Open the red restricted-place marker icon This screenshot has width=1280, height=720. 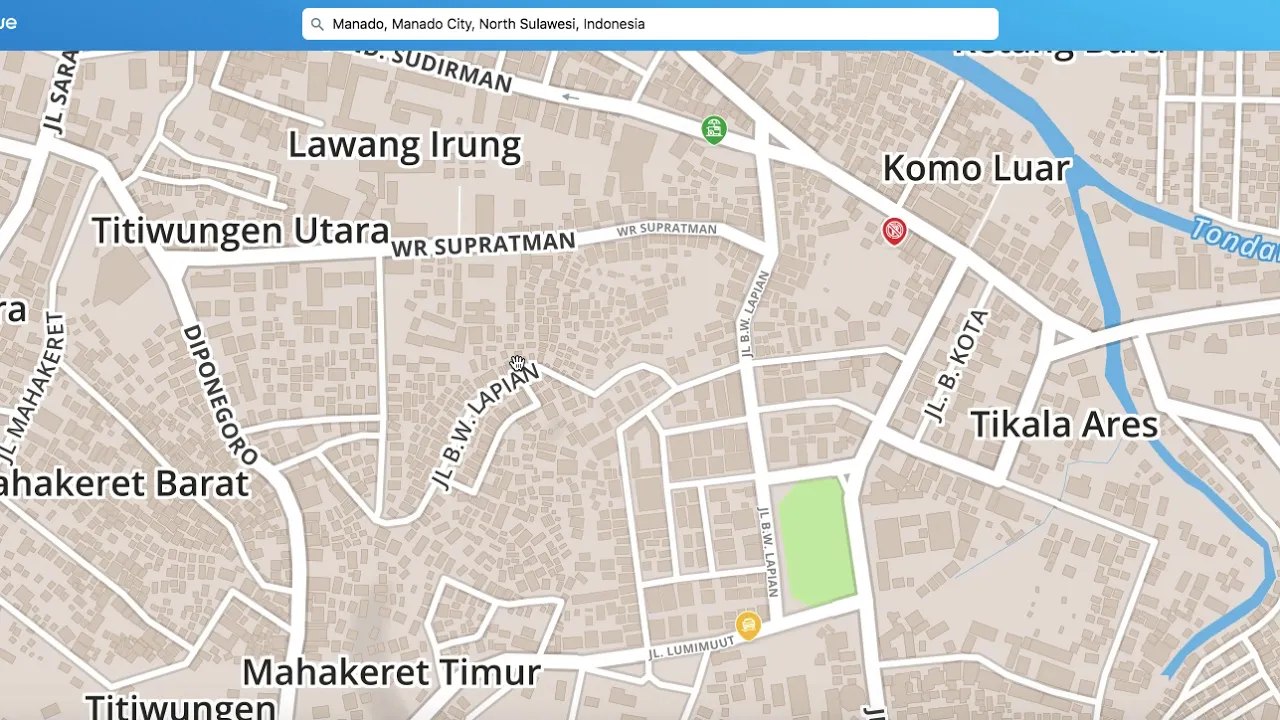894,231
